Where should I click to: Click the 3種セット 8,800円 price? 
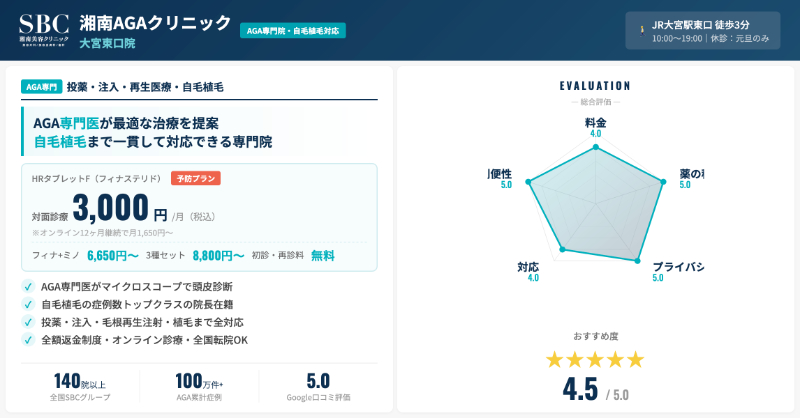point(218,255)
